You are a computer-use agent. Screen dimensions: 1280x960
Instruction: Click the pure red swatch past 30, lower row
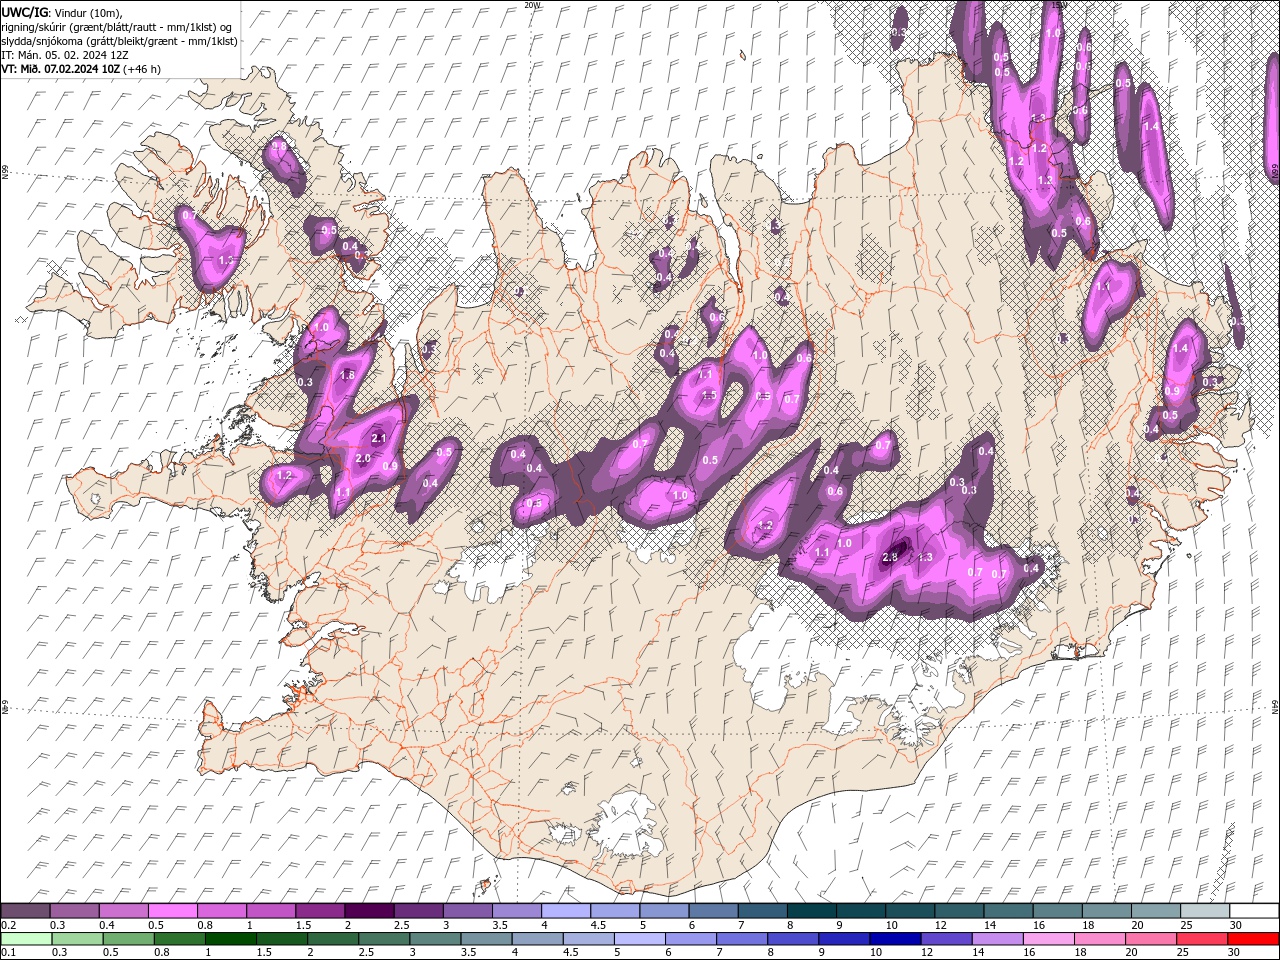(x=1255, y=938)
